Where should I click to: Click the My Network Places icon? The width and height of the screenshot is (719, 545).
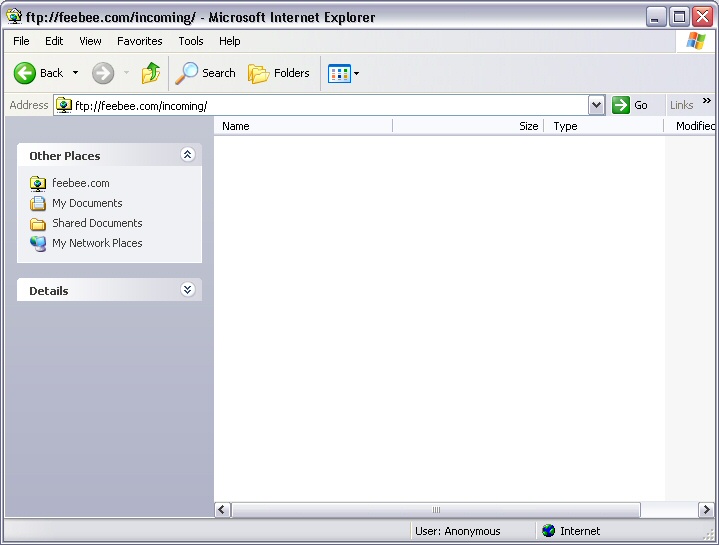click(38, 243)
